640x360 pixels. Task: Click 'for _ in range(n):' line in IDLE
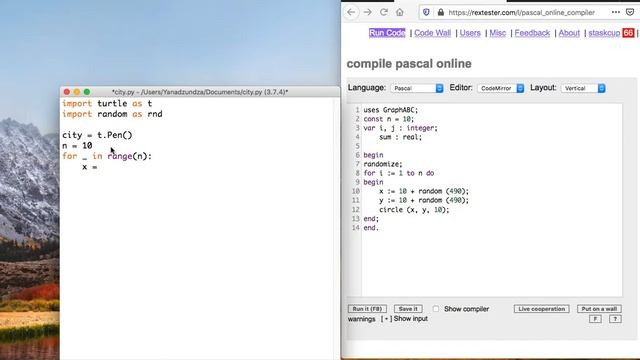107,156
